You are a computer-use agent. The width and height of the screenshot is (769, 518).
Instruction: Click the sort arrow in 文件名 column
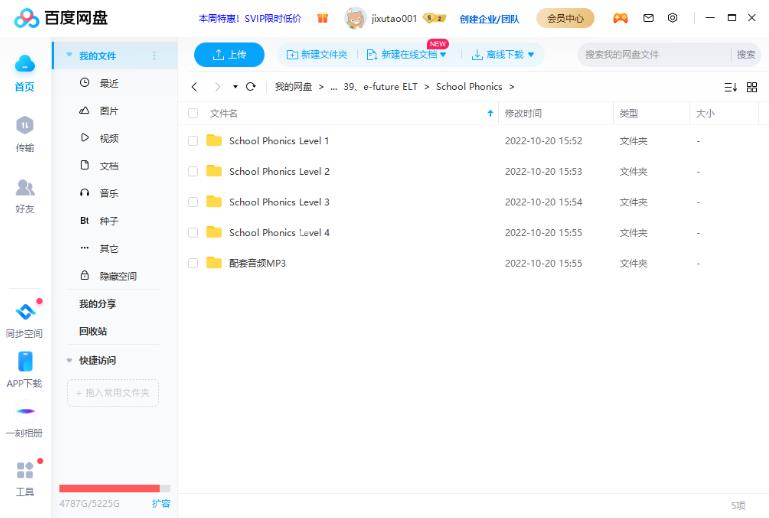coord(490,113)
